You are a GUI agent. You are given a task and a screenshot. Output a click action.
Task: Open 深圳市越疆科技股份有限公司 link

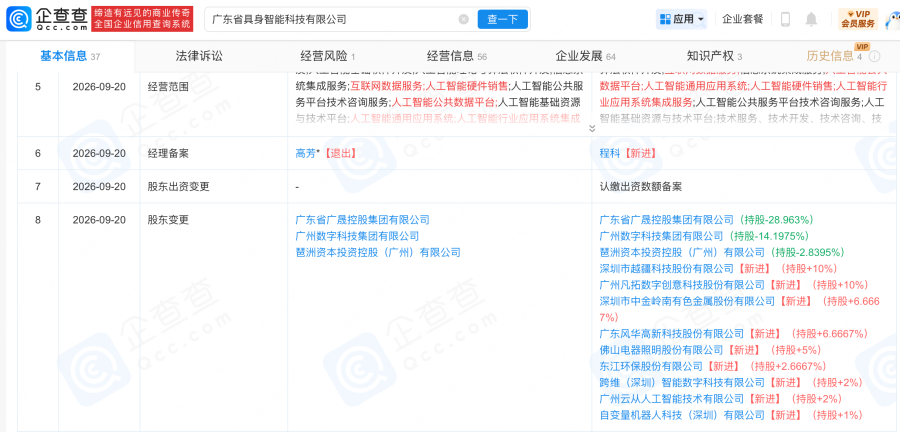[x=666, y=268]
